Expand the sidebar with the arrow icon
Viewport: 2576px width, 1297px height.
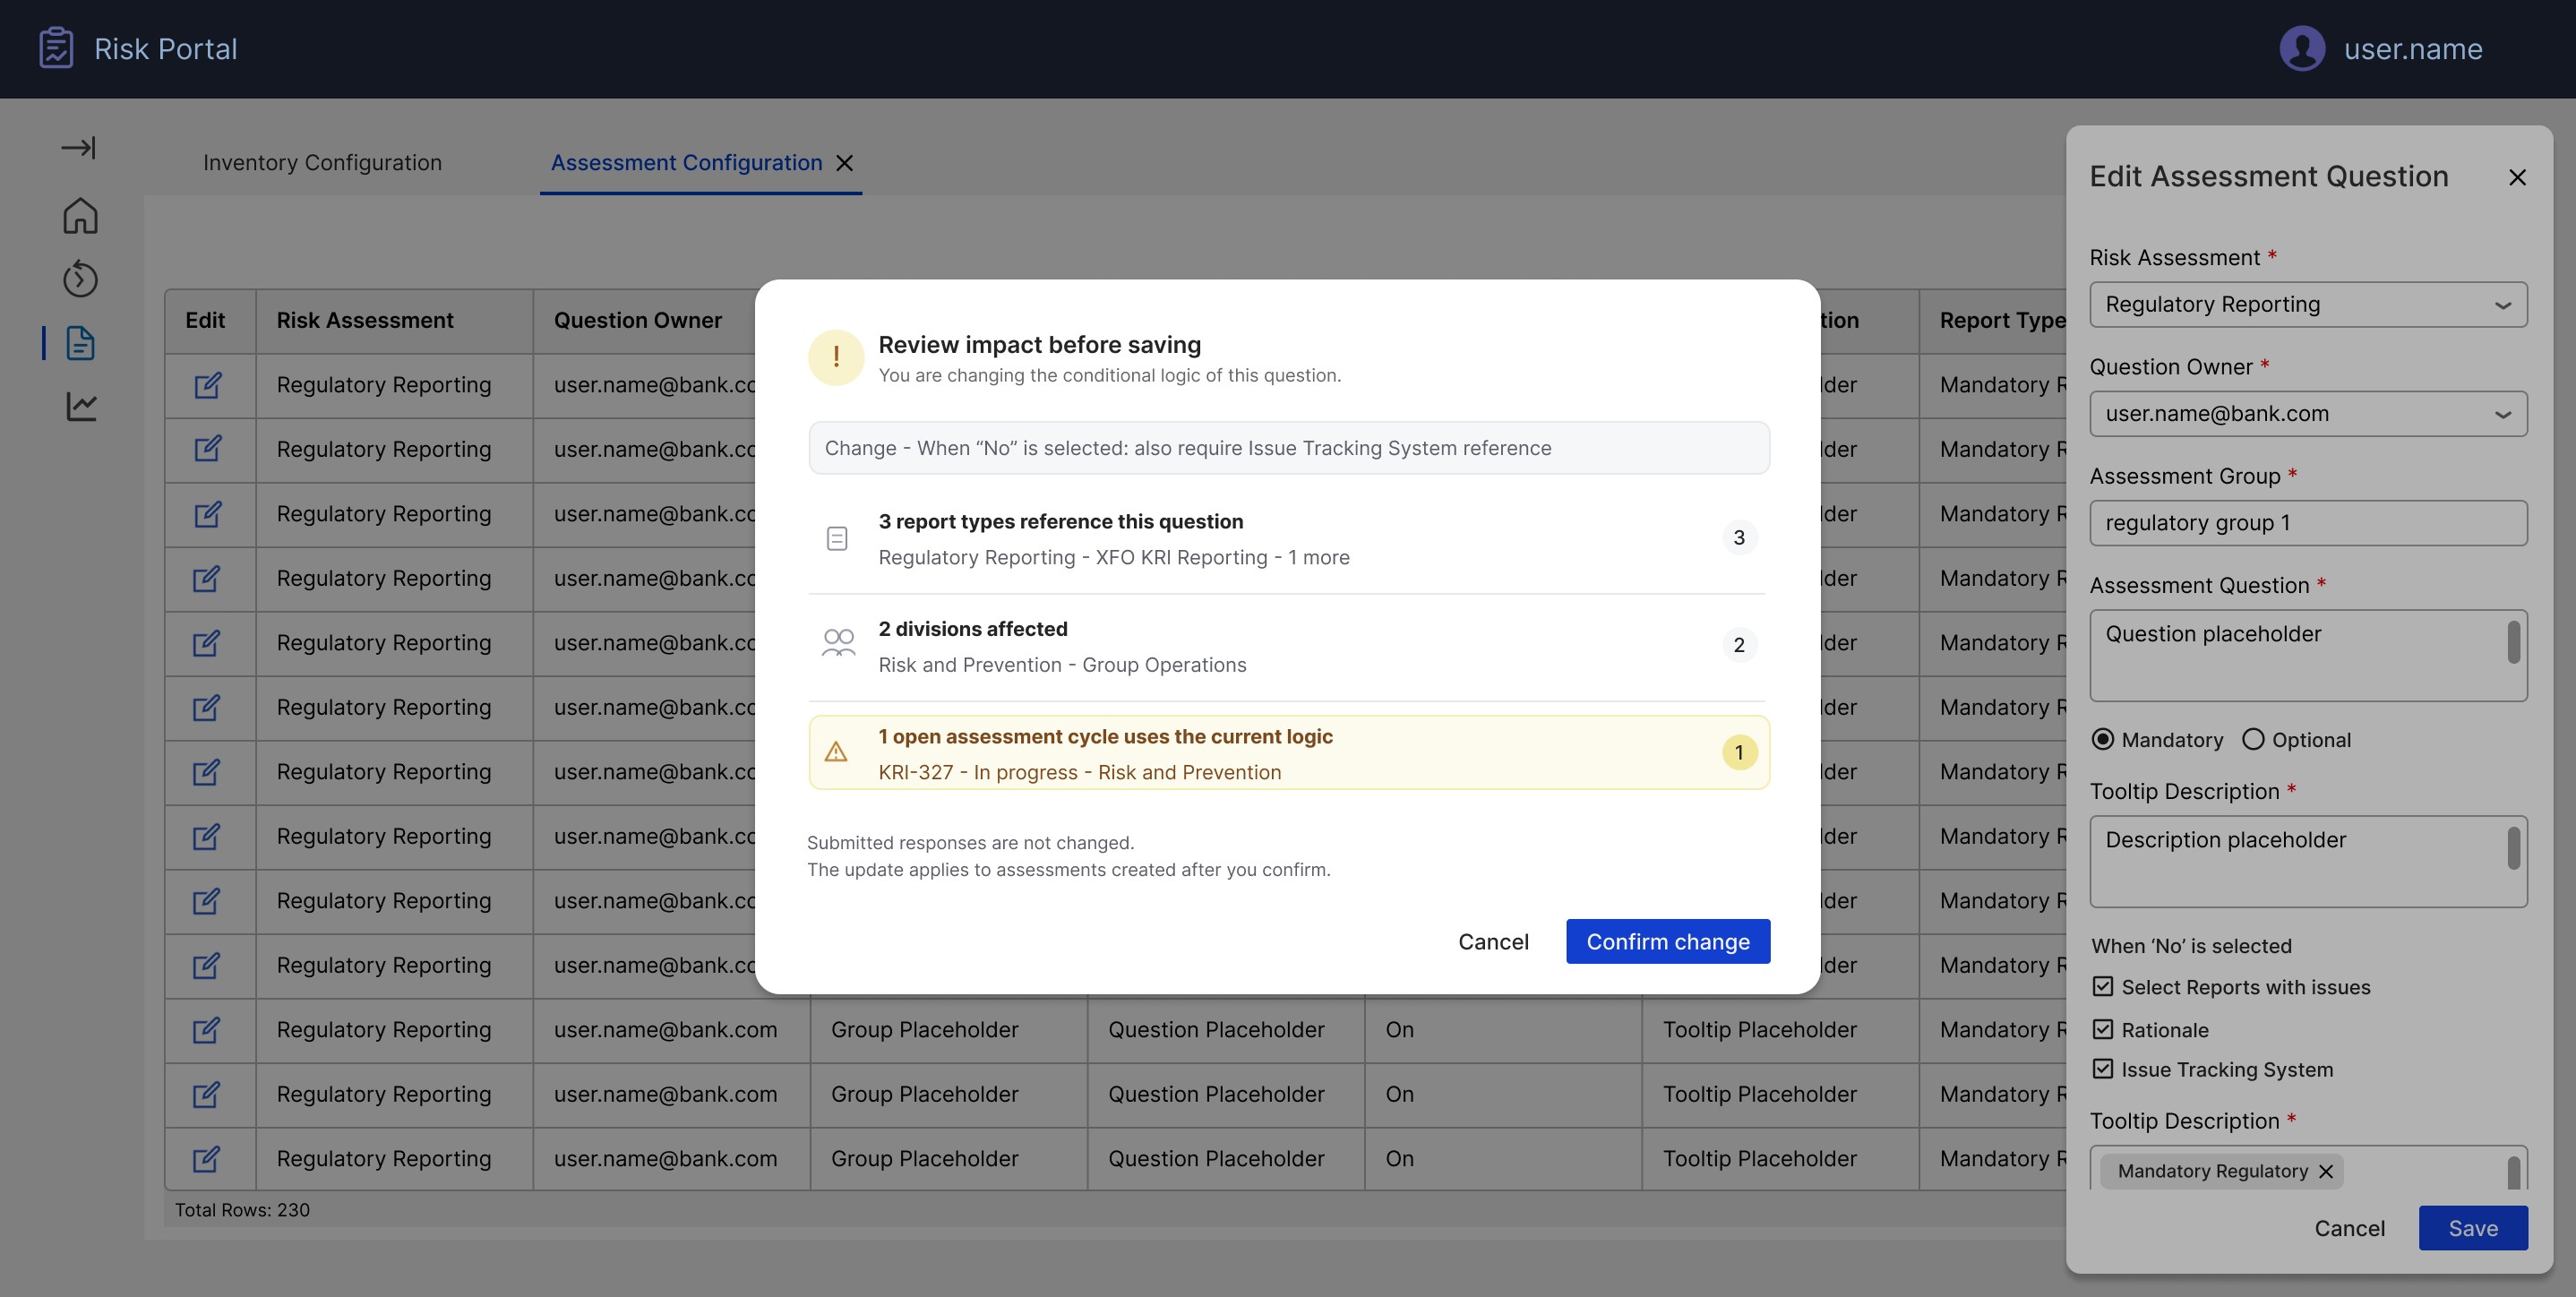coord(79,148)
